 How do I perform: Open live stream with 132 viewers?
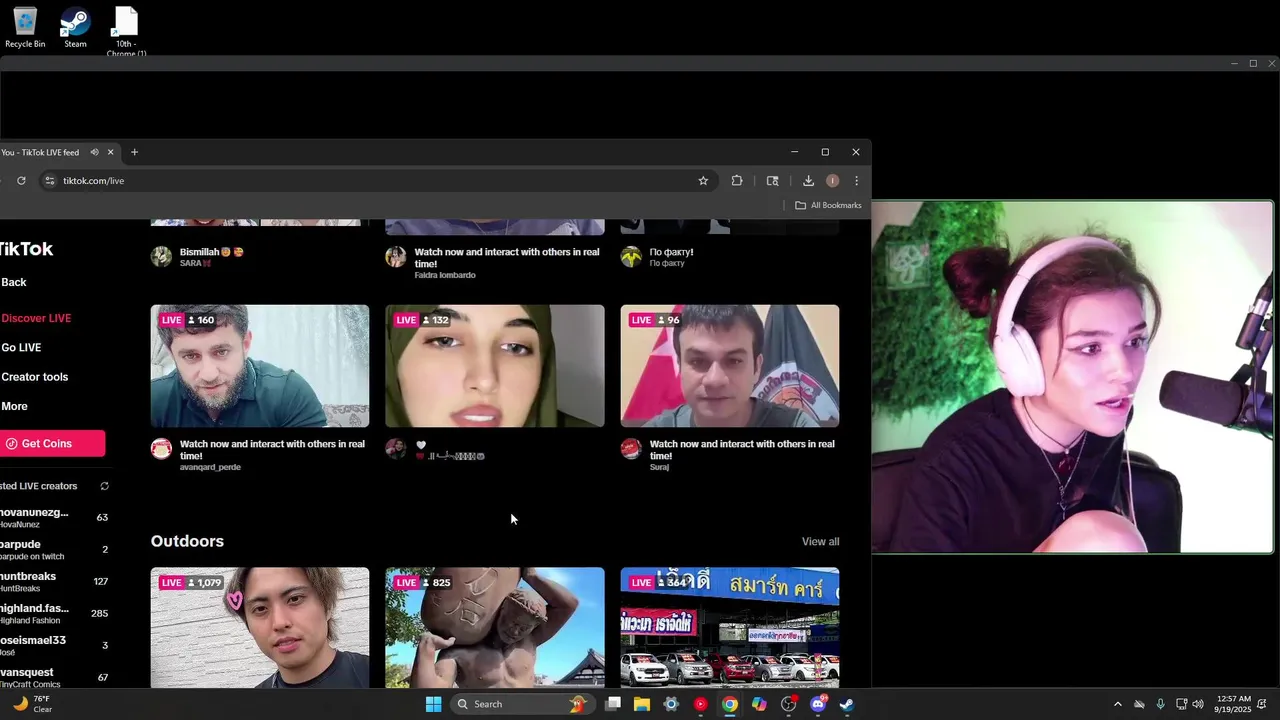coord(495,366)
